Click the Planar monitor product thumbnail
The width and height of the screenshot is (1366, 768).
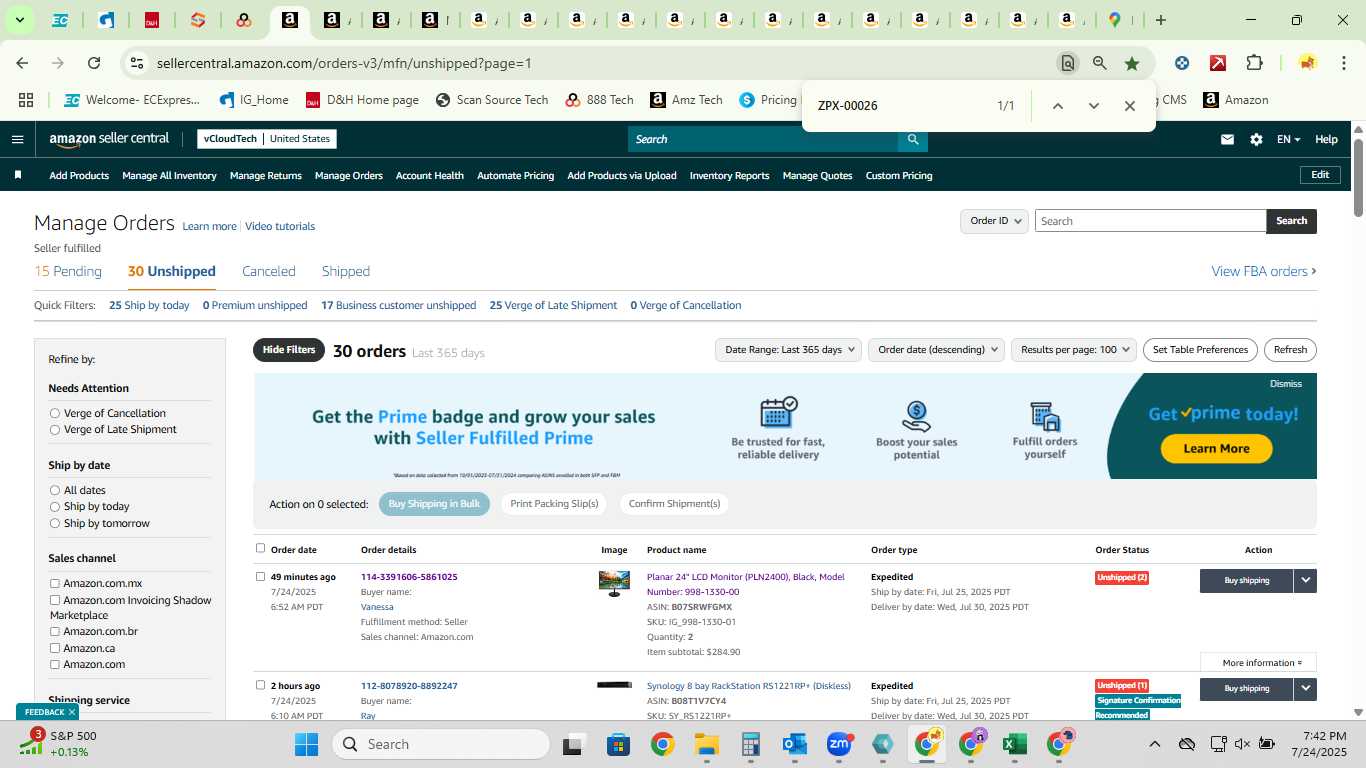[614, 583]
